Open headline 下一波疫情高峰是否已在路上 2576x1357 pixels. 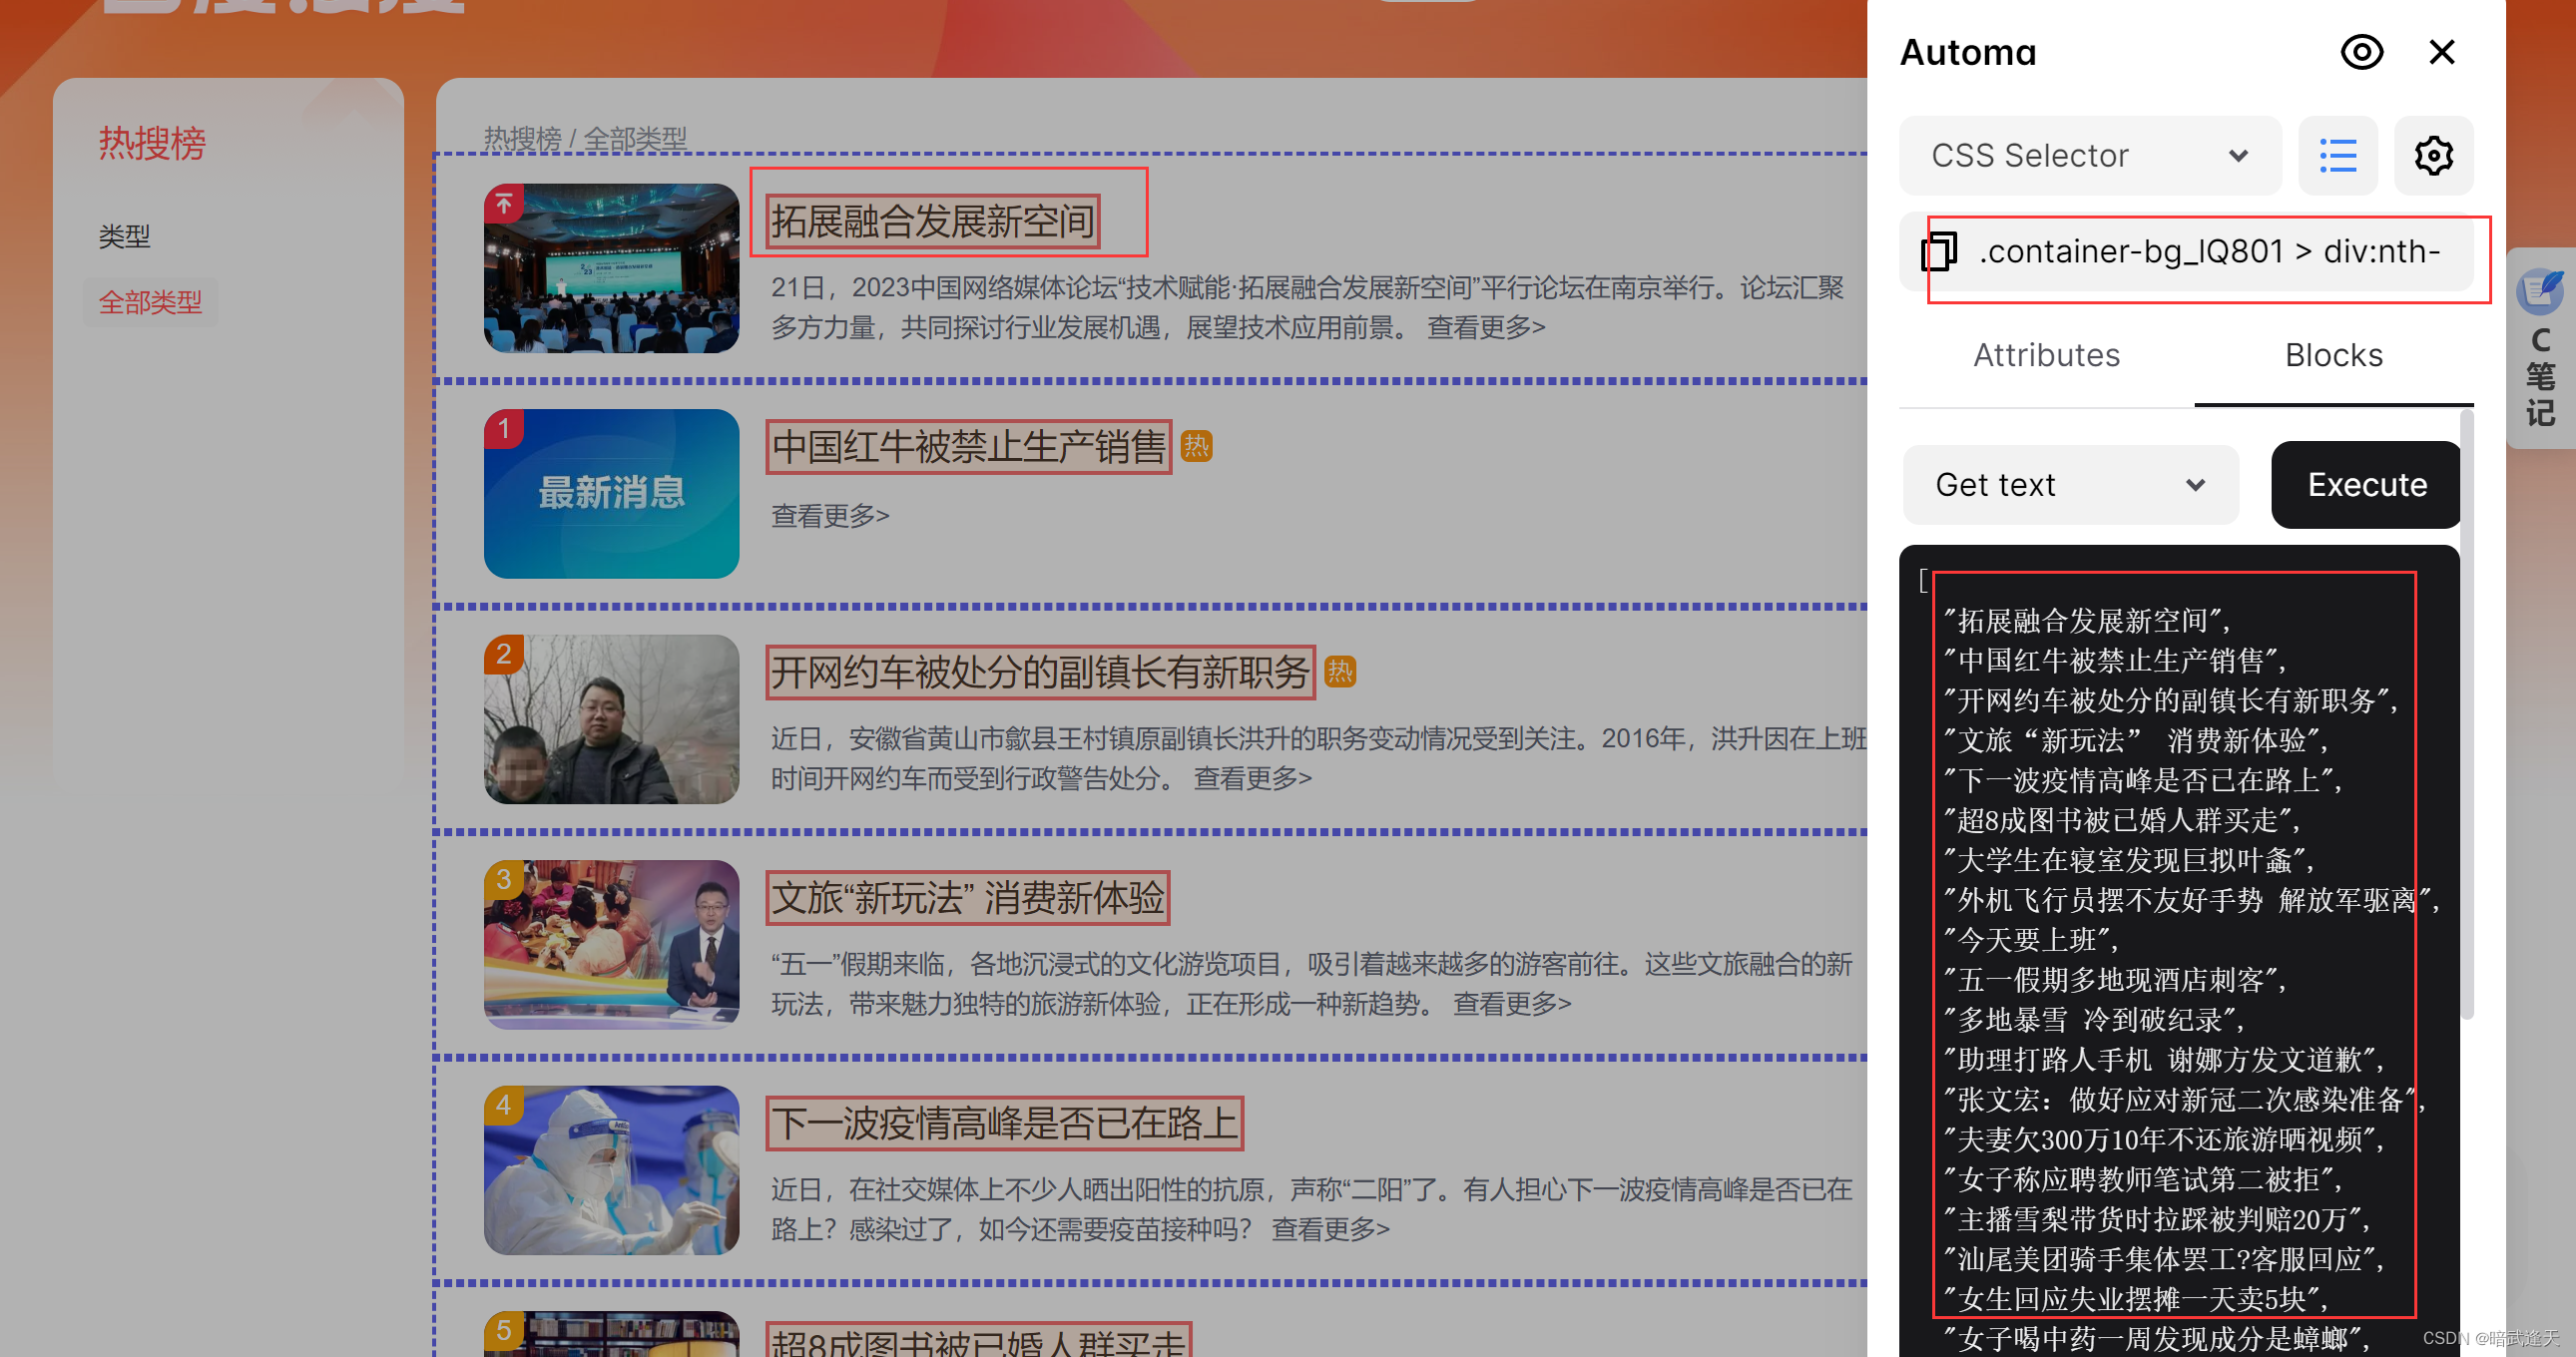point(1004,1123)
